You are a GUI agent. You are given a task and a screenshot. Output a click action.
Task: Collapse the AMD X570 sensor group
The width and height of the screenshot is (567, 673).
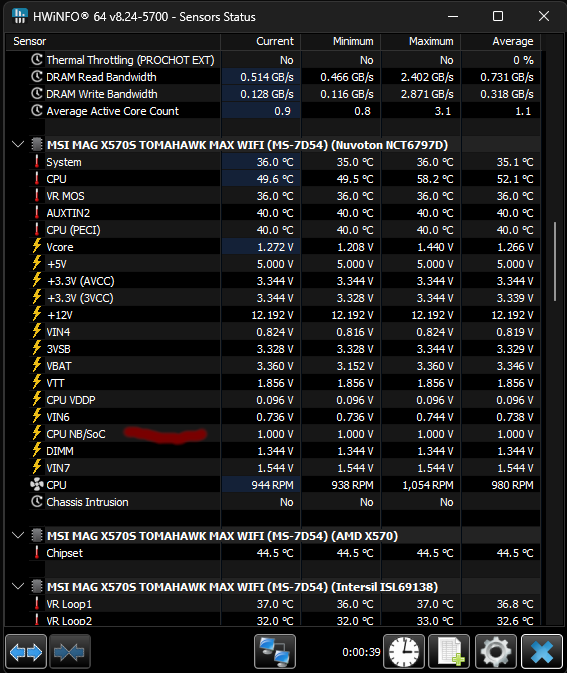(18, 536)
